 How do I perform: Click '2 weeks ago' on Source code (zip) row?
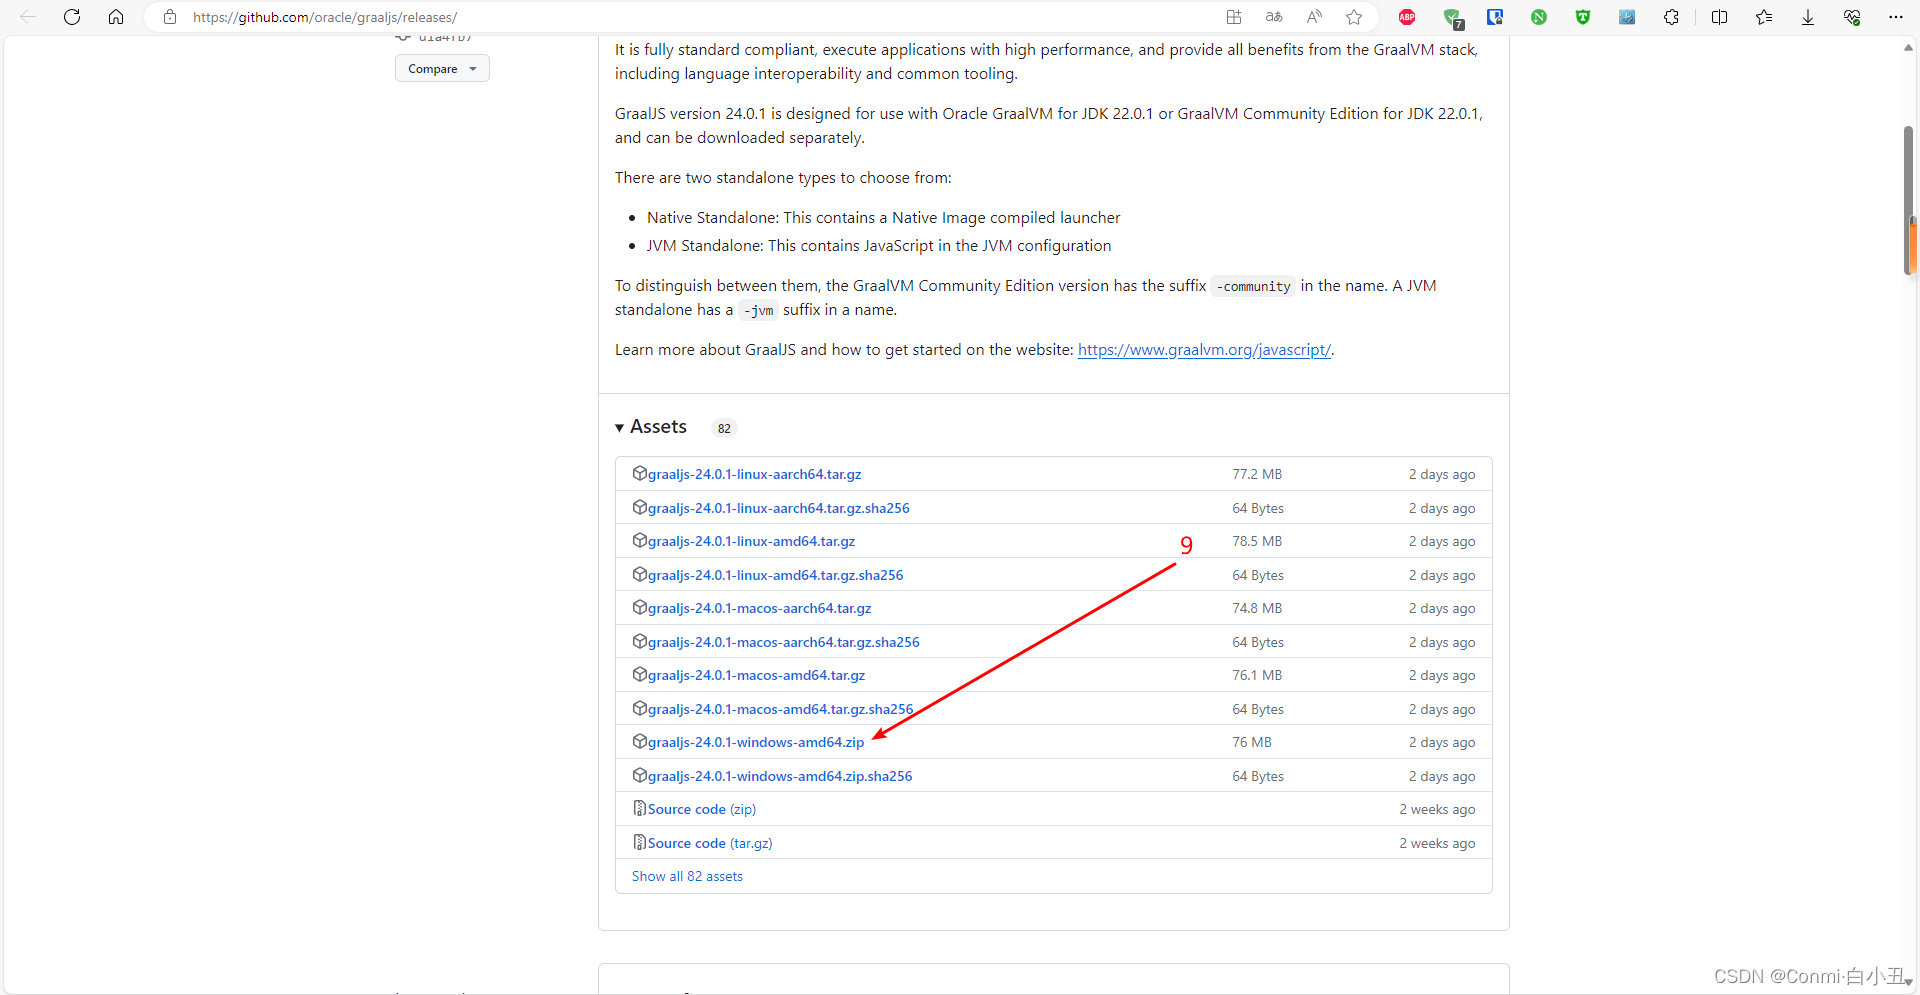click(1437, 809)
